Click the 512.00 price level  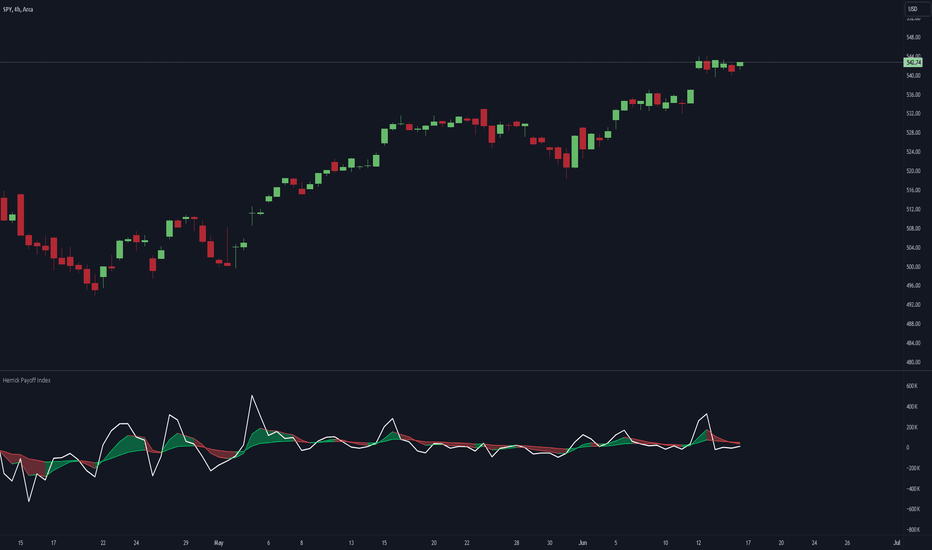(913, 209)
